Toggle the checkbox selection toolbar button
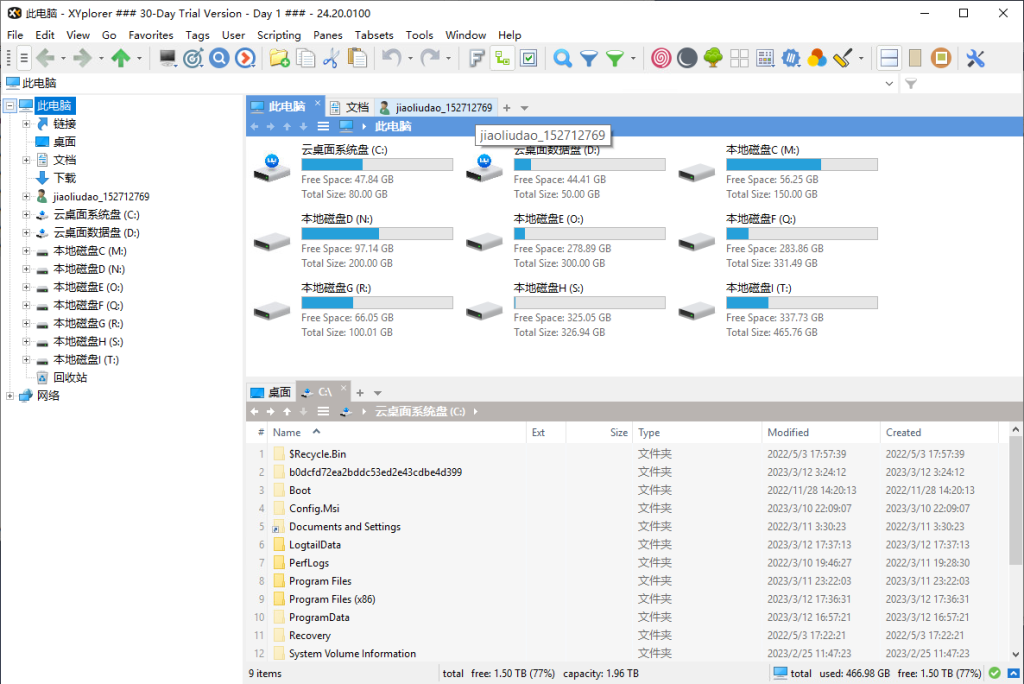The height and width of the screenshot is (684, 1024). click(x=529, y=59)
